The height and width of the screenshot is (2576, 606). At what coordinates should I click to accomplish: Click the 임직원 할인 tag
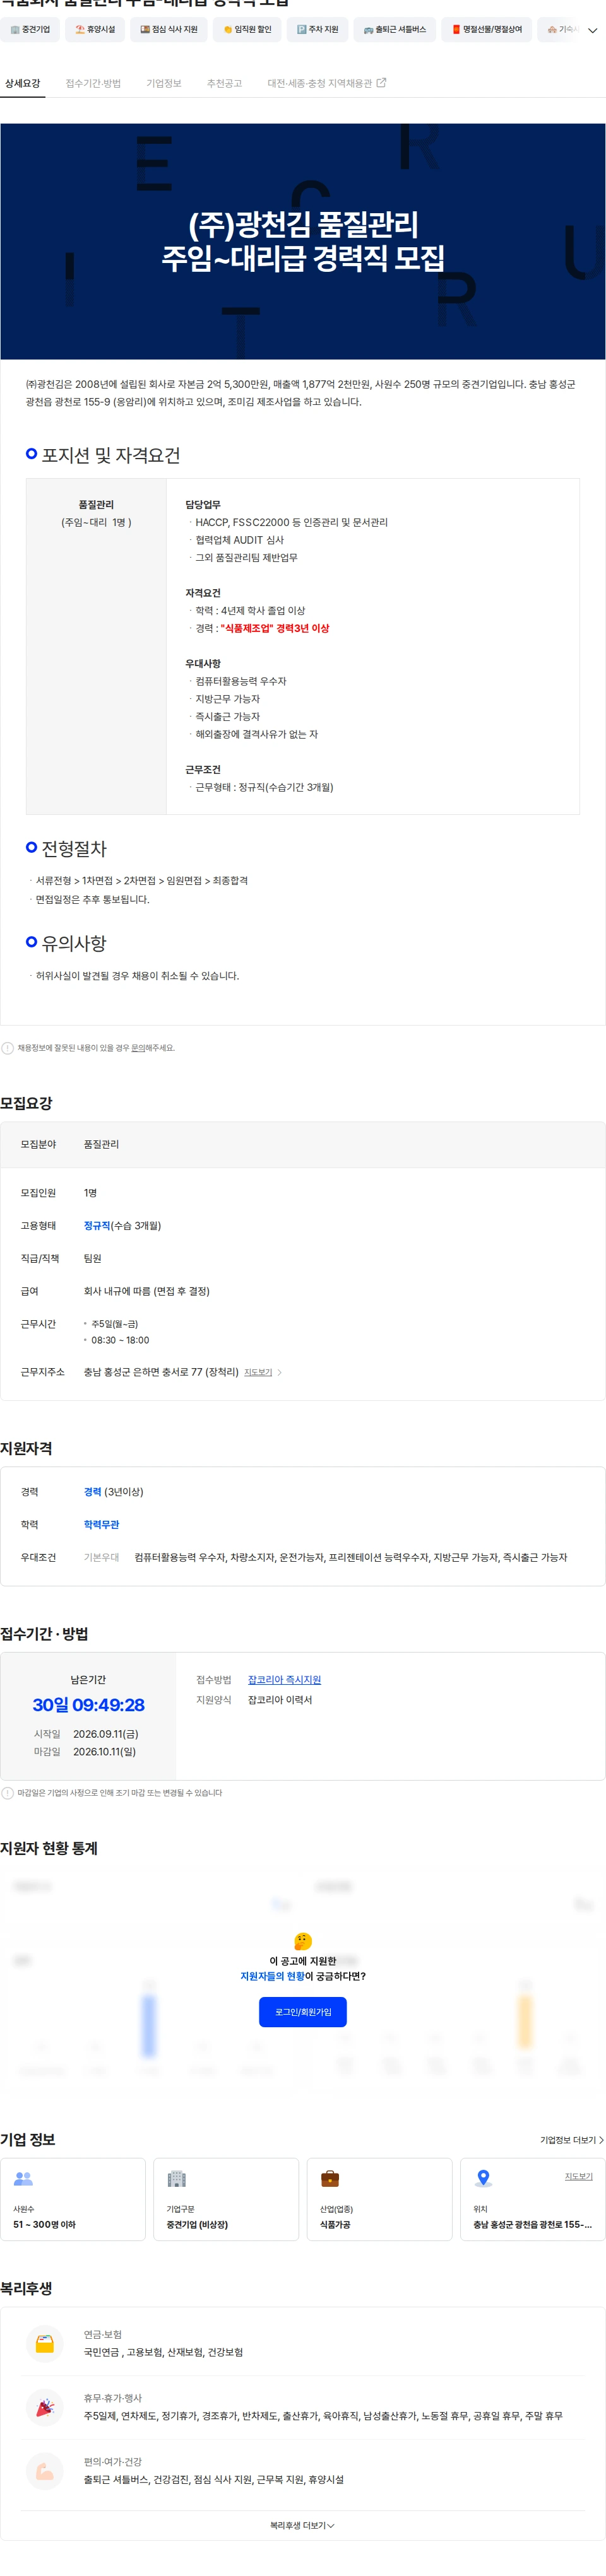tap(247, 30)
